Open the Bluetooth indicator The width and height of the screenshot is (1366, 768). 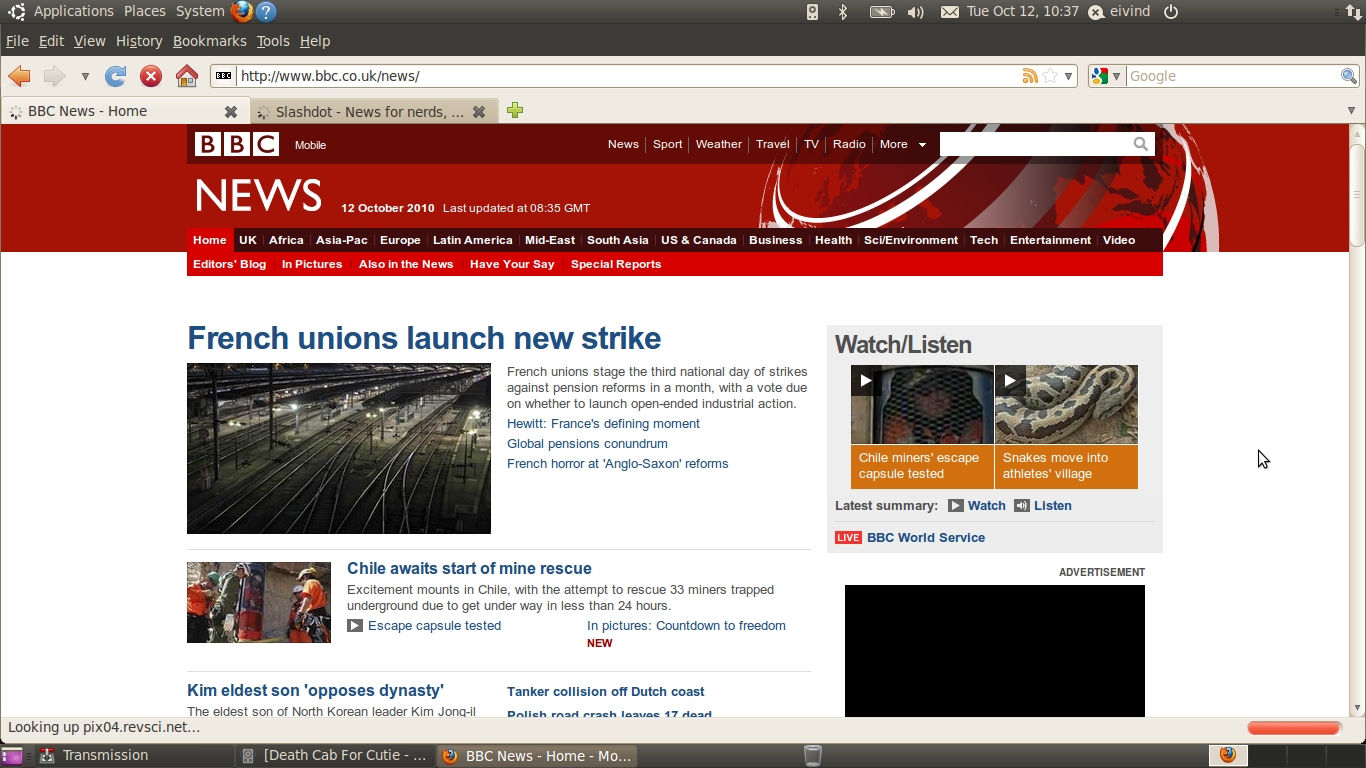click(843, 12)
